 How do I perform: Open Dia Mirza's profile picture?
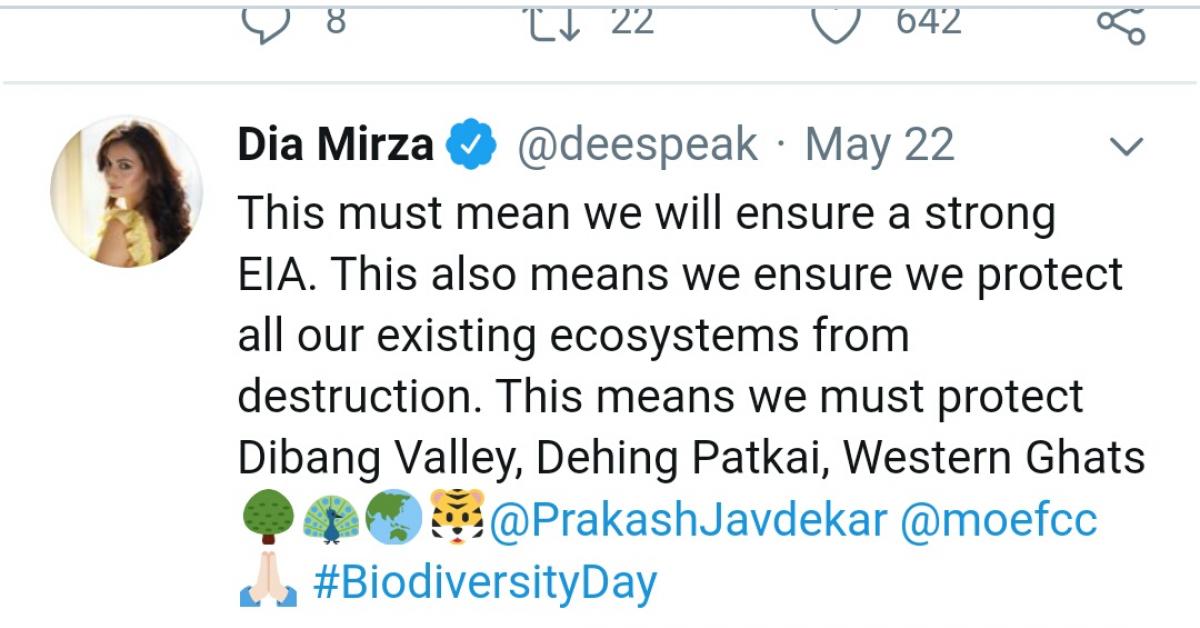coord(126,190)
